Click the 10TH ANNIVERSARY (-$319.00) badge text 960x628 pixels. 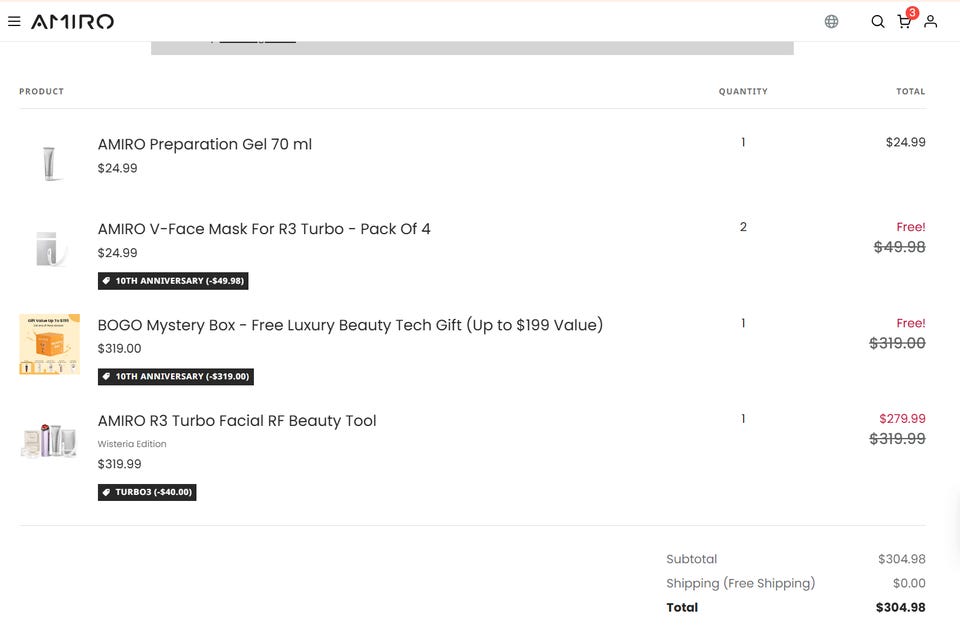coord(182,376)
